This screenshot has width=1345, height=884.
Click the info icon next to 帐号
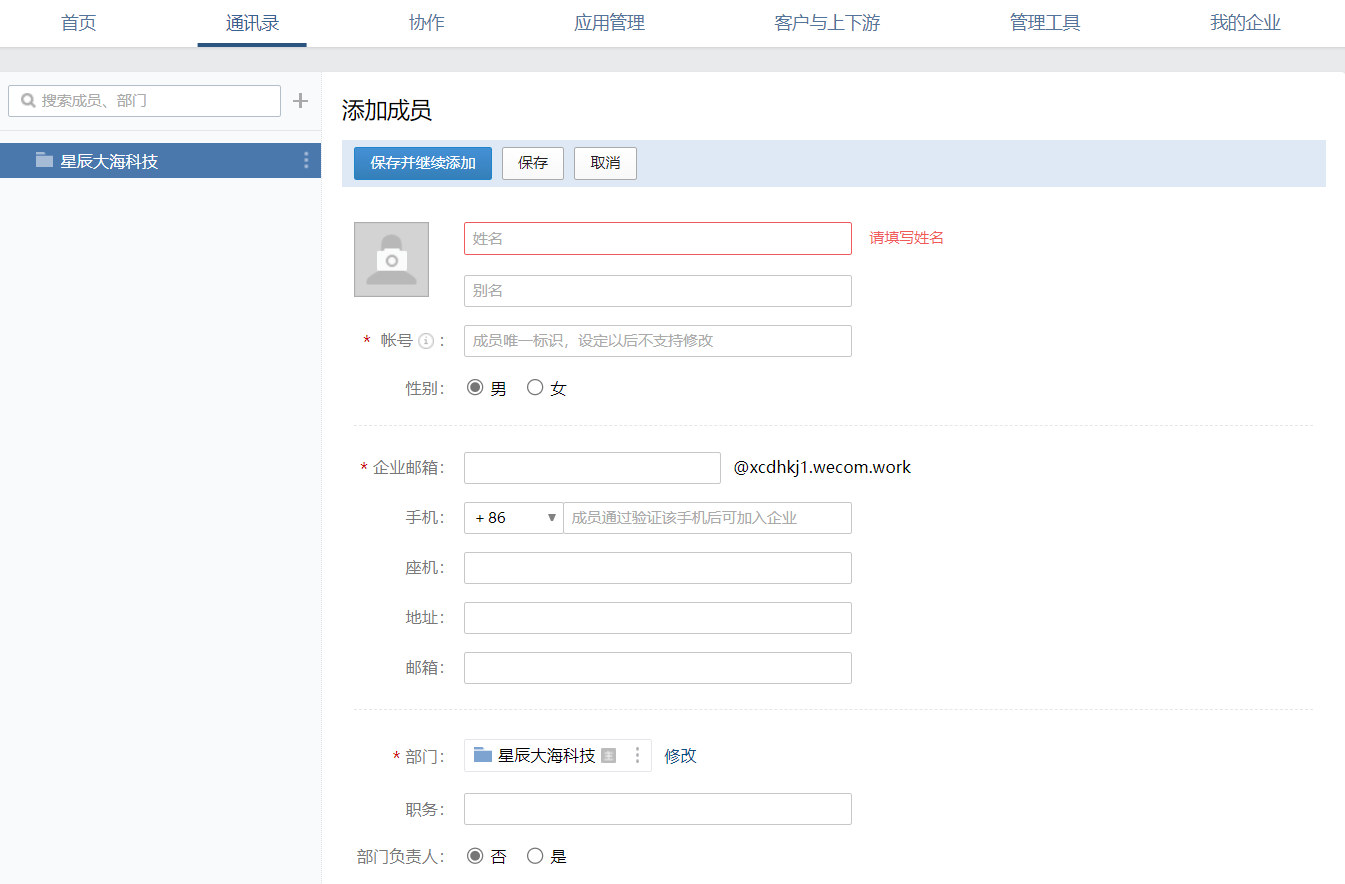[x=426, y=341]
